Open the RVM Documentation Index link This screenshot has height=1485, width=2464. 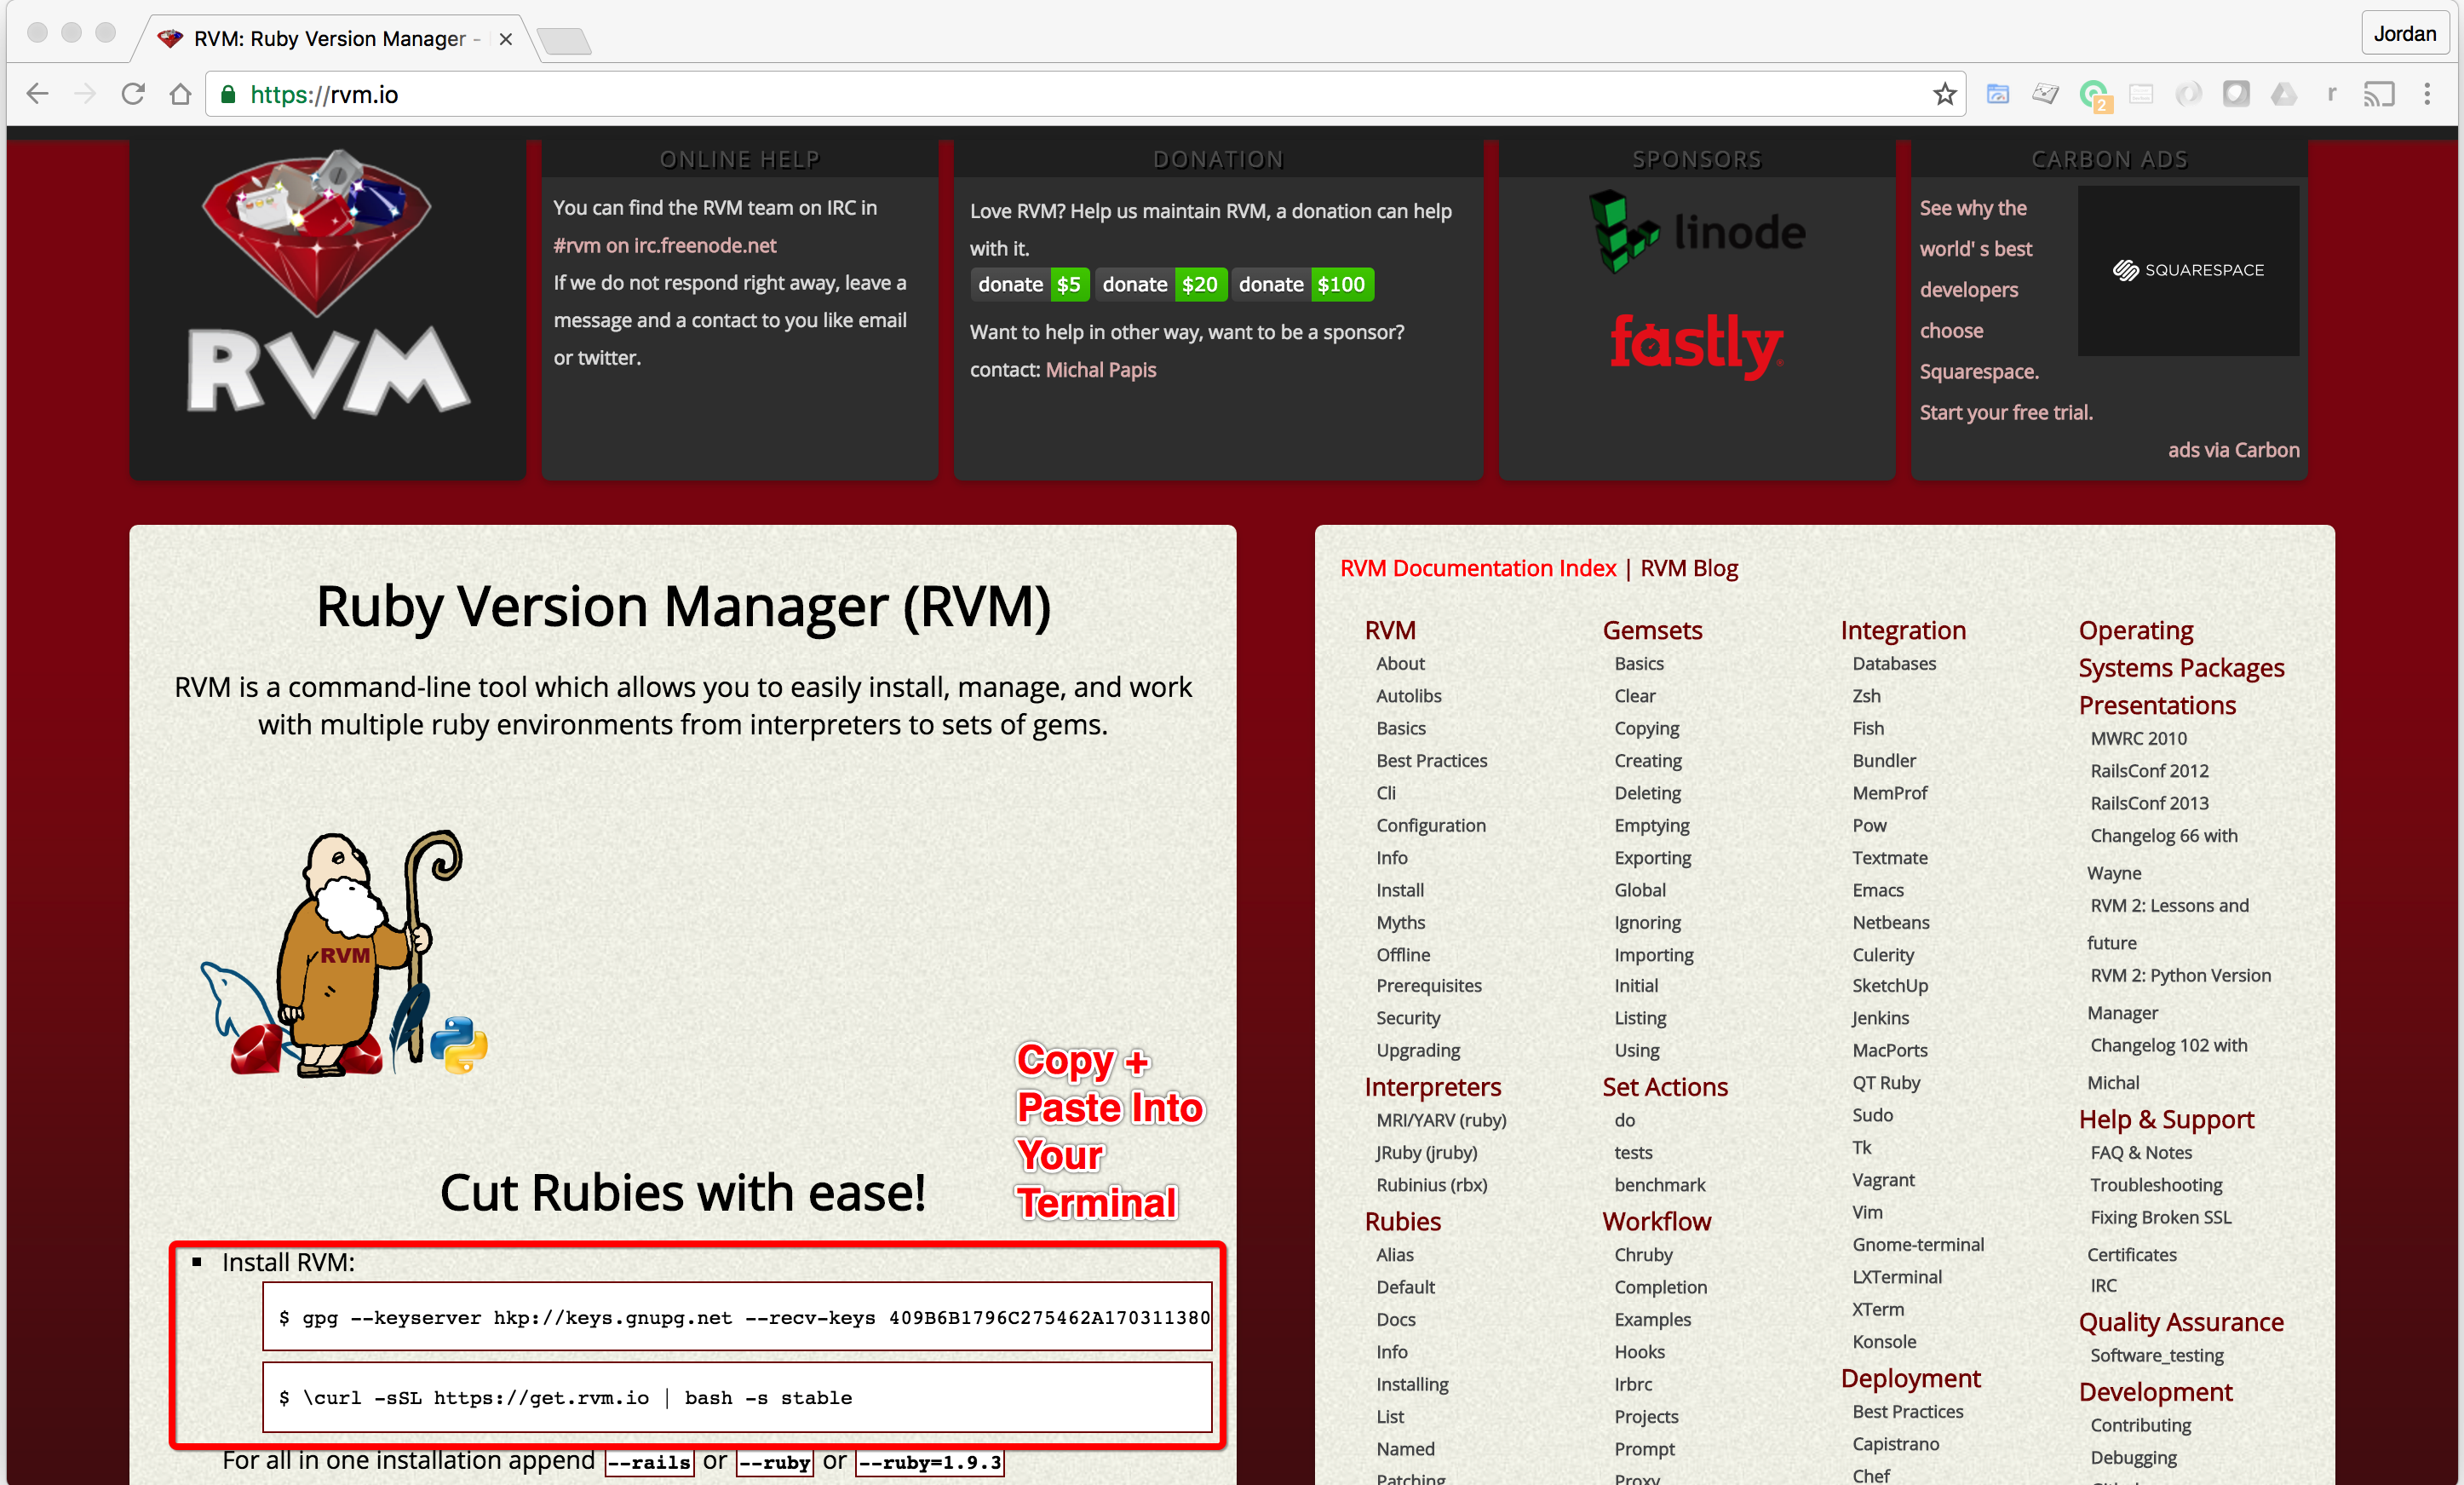[1477, 568]
